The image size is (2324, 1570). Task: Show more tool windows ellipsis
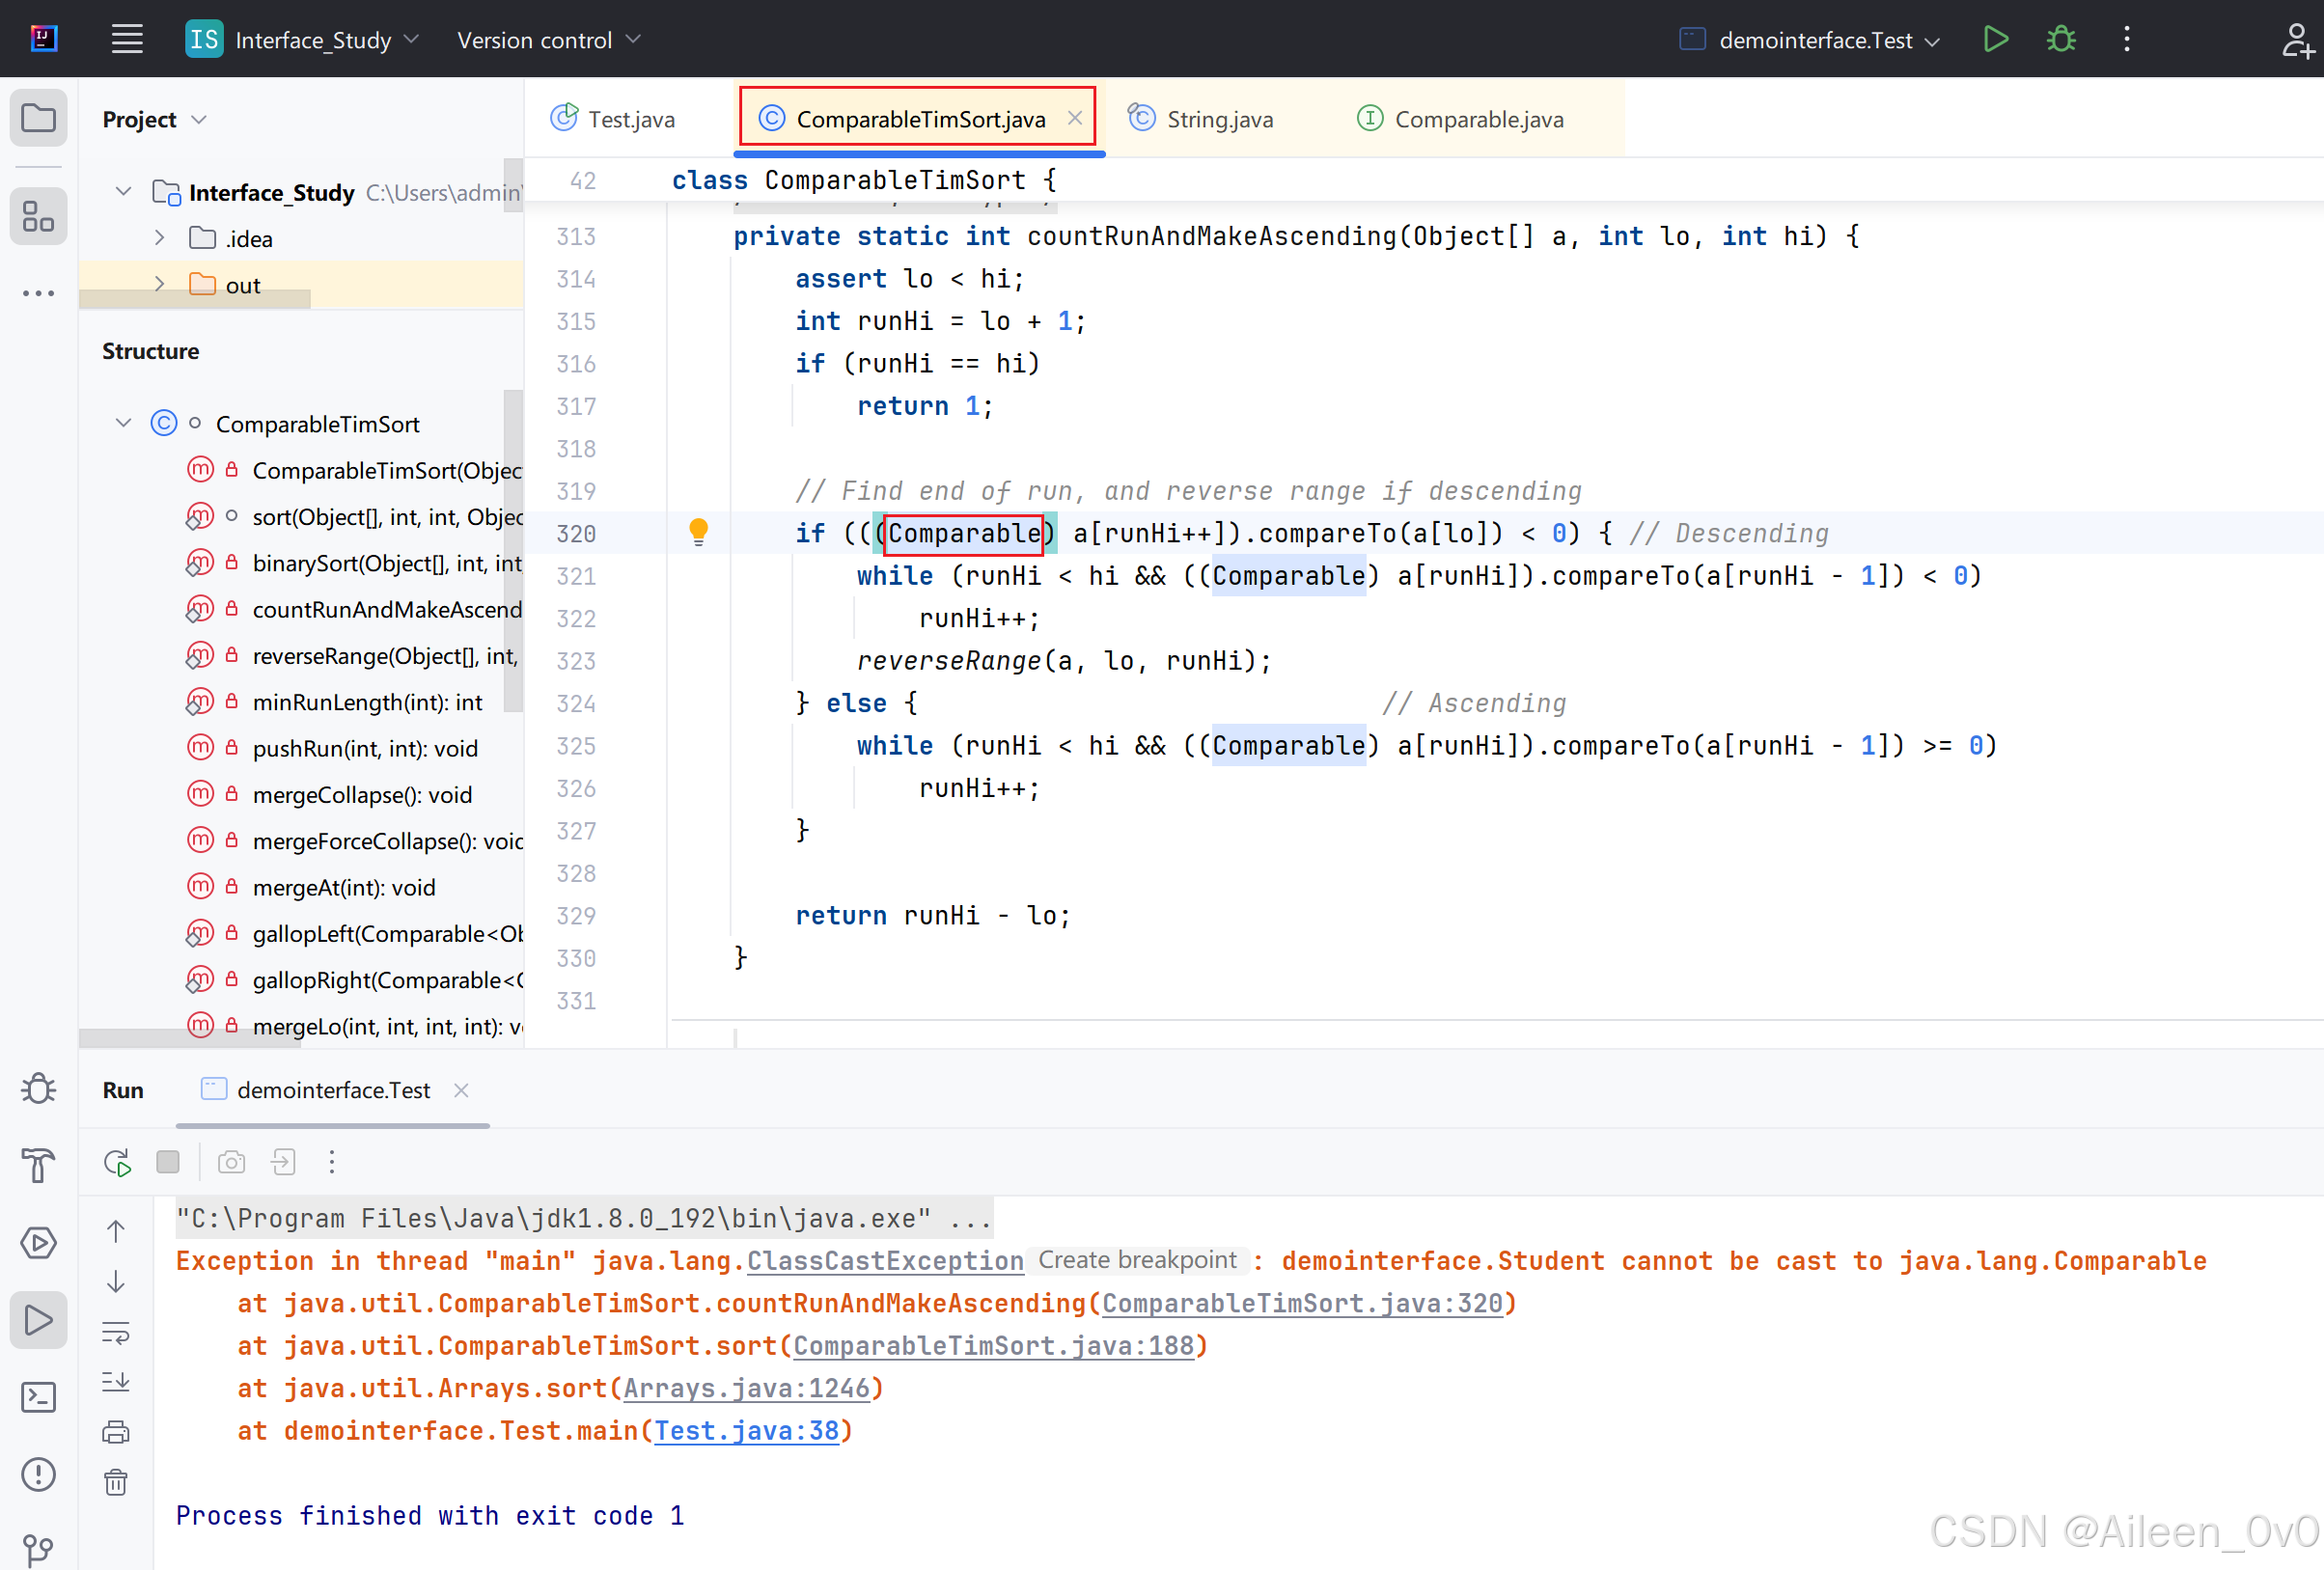tap(39, 293)
